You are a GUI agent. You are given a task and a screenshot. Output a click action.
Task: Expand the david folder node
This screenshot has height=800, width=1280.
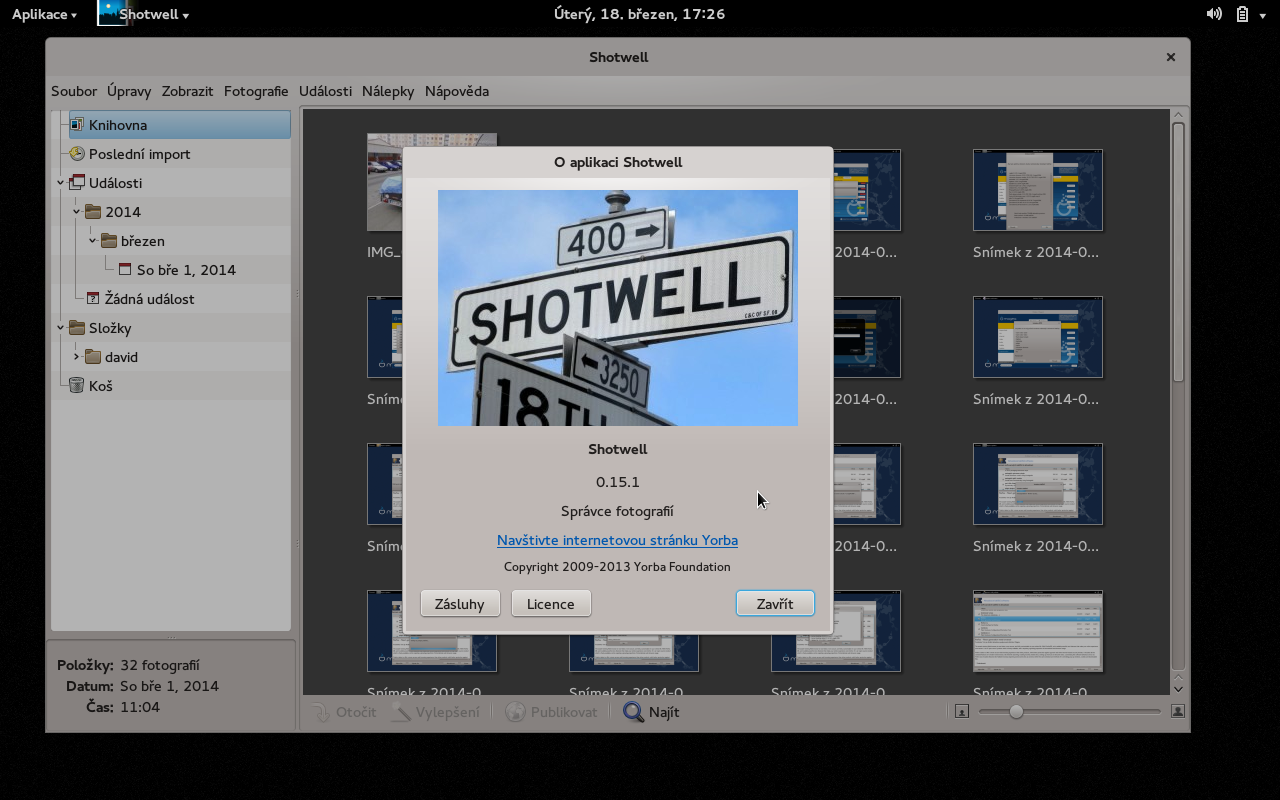76,357
